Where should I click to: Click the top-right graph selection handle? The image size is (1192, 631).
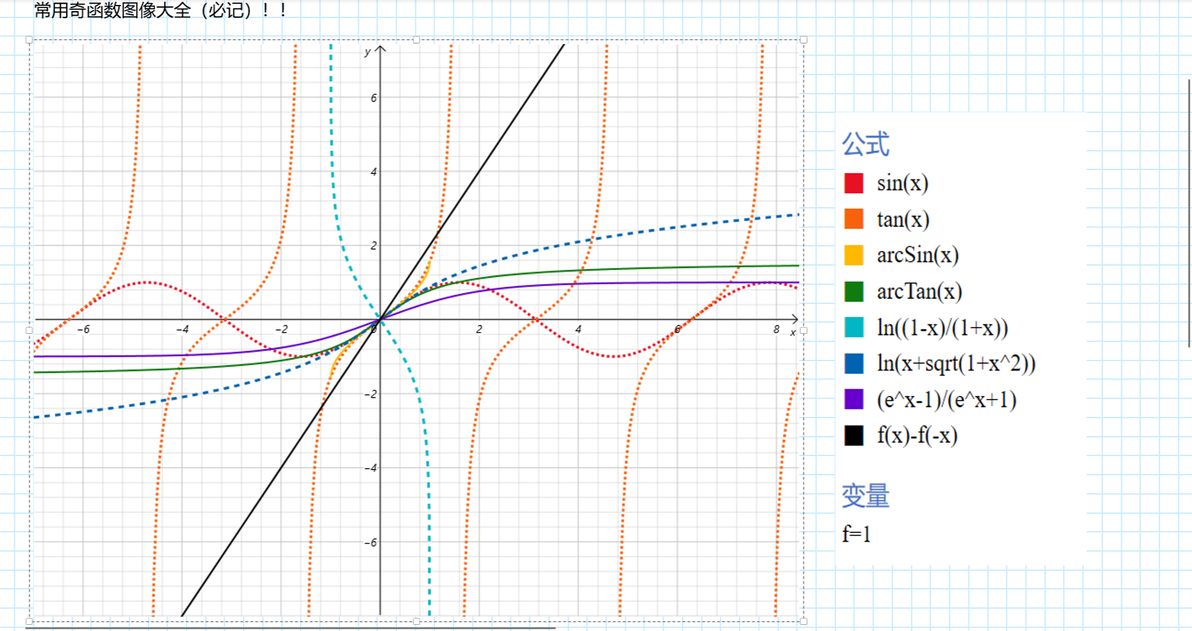coord(804,40)
